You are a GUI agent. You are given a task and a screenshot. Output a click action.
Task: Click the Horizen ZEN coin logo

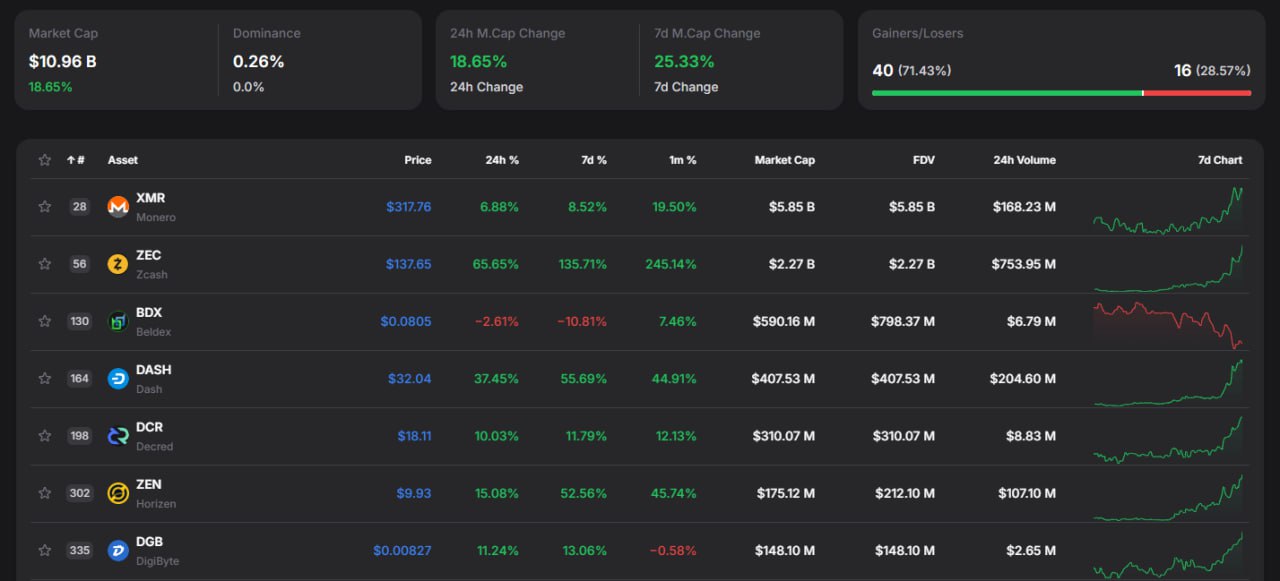tap(118, 493)
